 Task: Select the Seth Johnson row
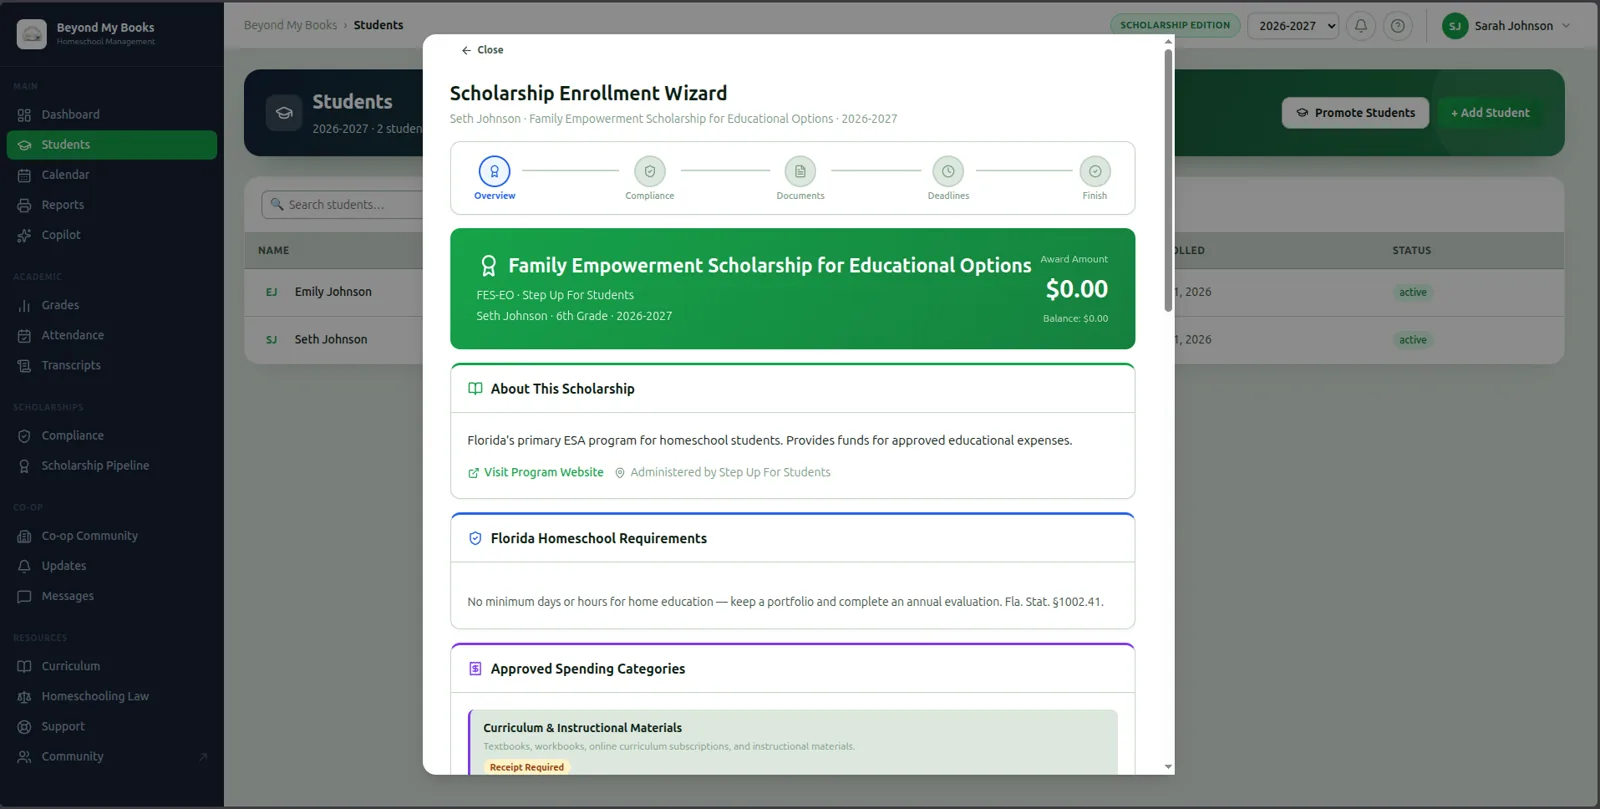904,340
